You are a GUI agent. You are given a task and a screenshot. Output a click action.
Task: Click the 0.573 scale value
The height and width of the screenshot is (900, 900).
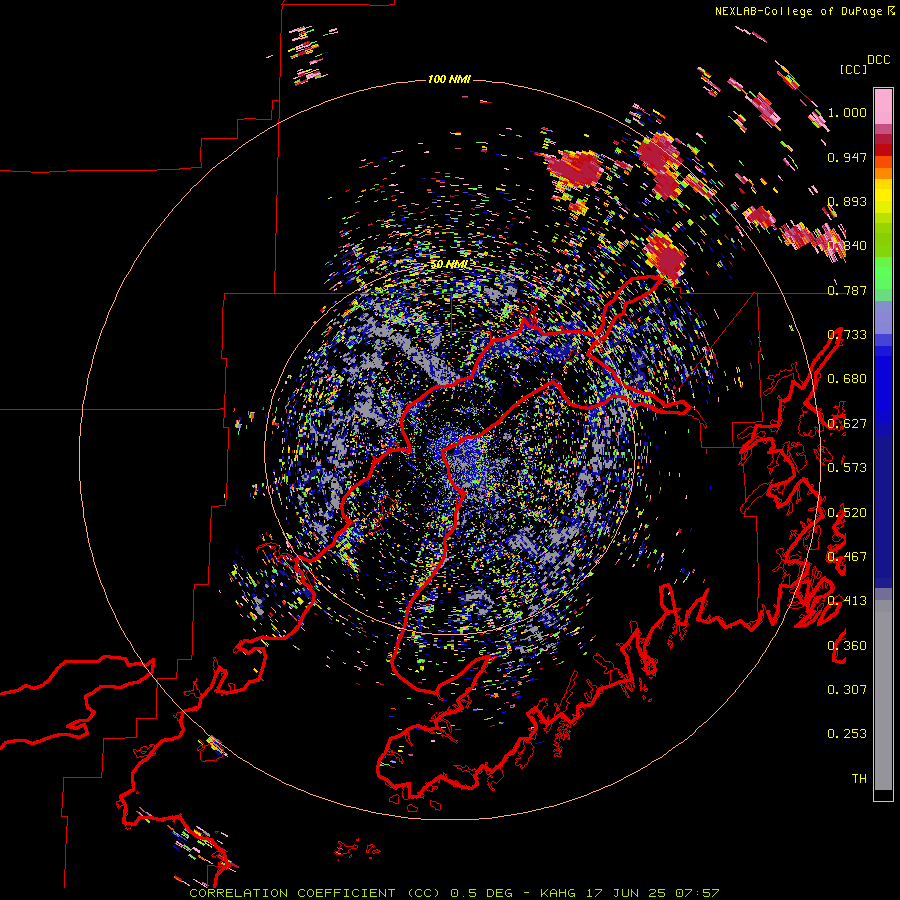pyautogui.click(x=847, y=468)
